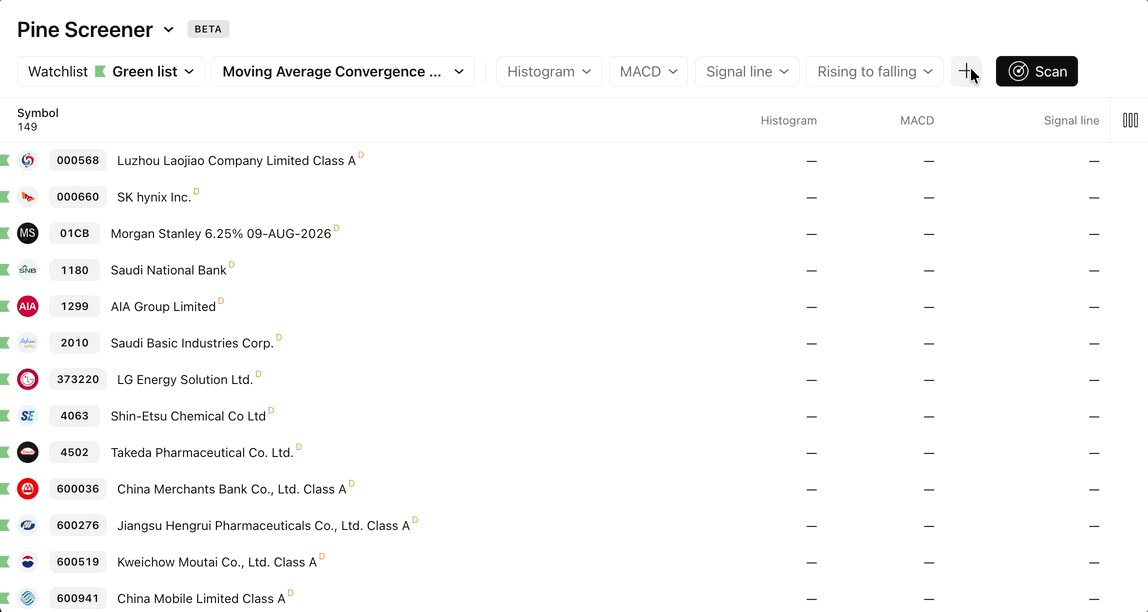The width and height of the screenshot is (1148, 612).
Task: Sort by Histogram column header
Action: [x=789, y=120]
